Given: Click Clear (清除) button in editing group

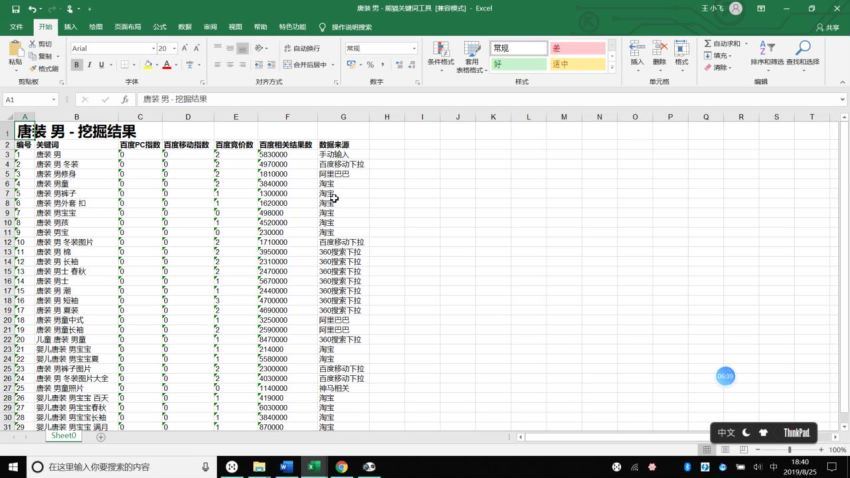Looking at the screenshot, I should [718, 68].
